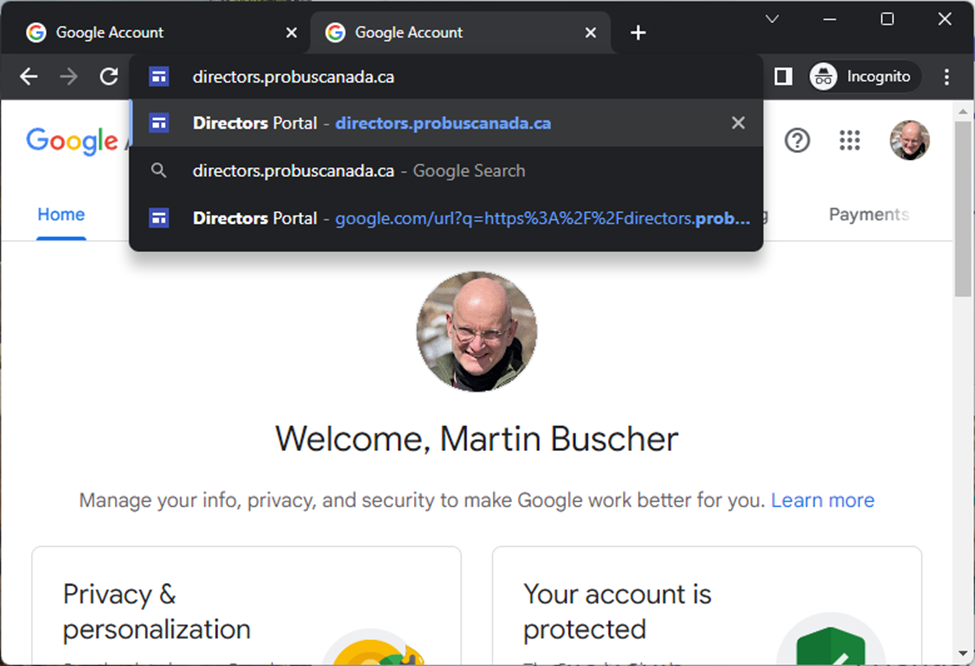Click the scrollbar up arrow
Viewport: 975px width, 666px height.
click(x=963, y=111)
